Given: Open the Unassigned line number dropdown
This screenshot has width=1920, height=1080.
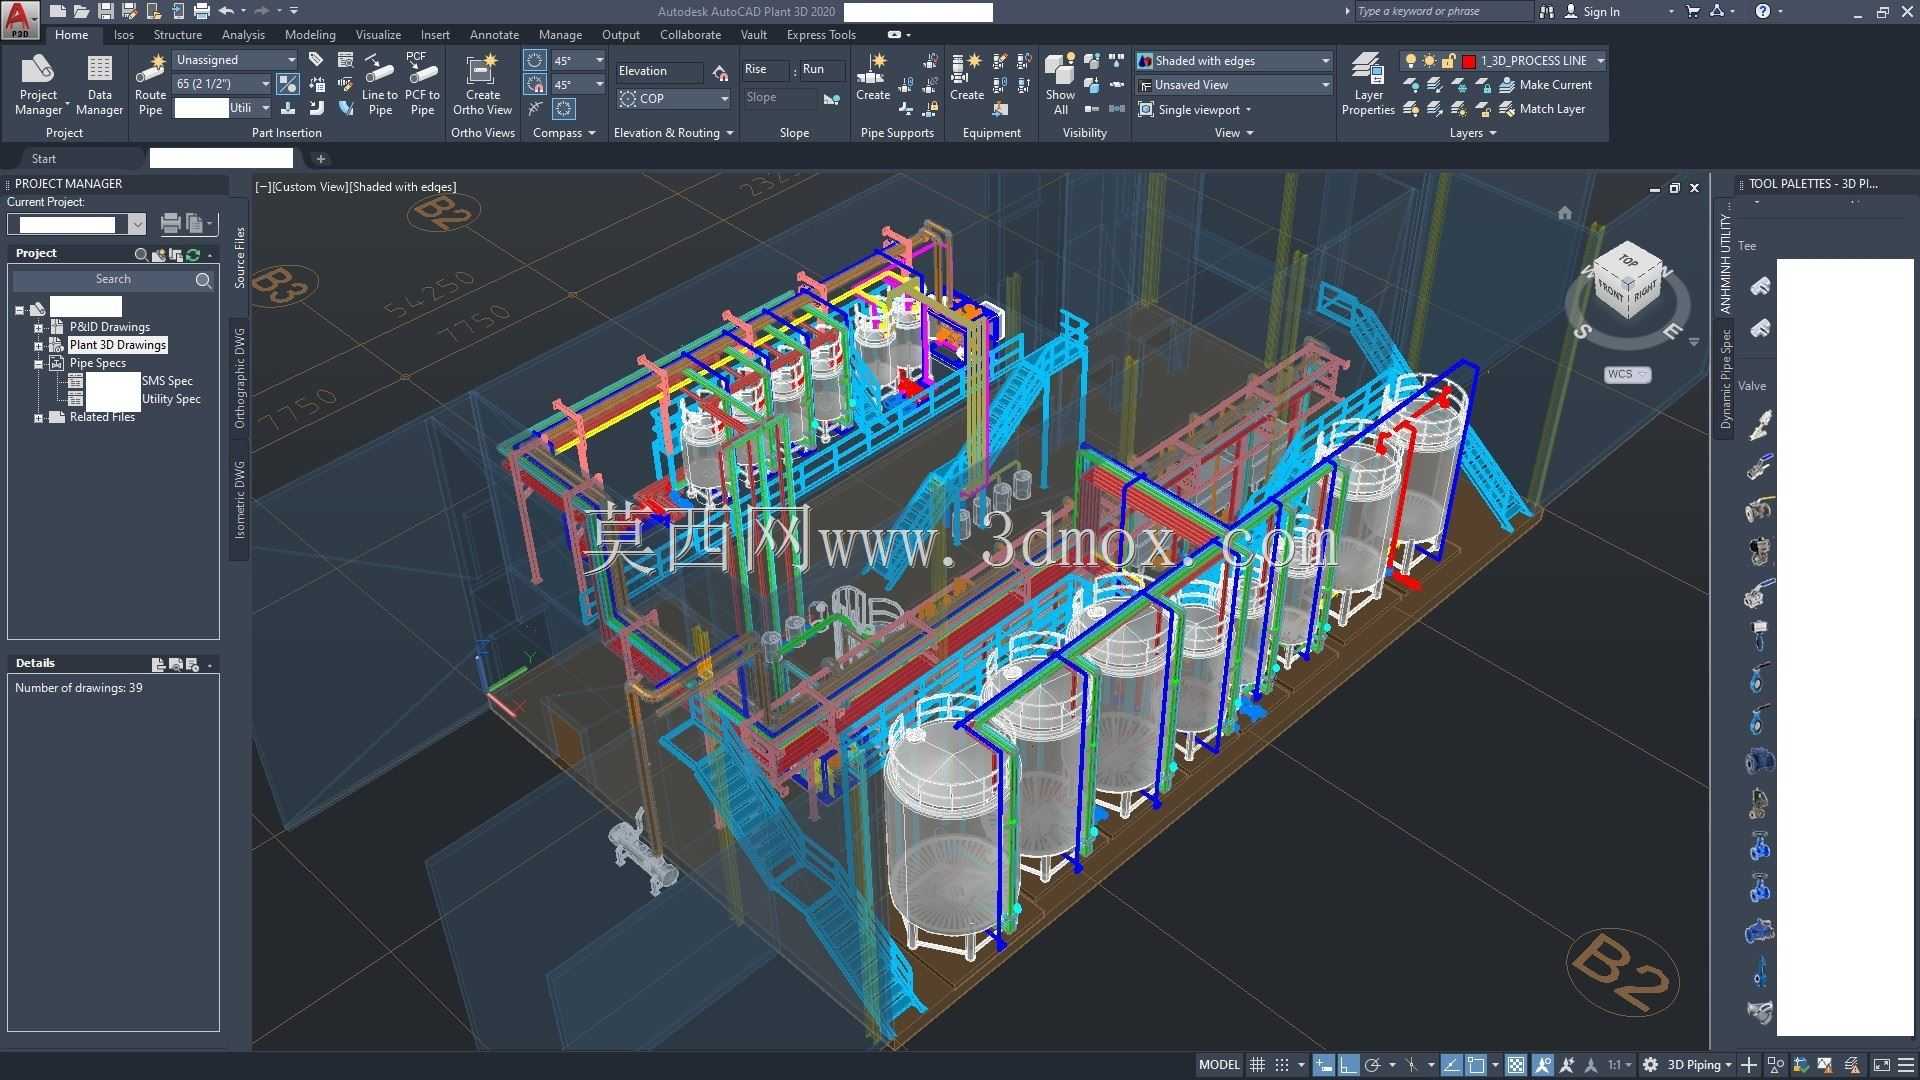Looking at the screenshot, I should [x=236, y=60].
